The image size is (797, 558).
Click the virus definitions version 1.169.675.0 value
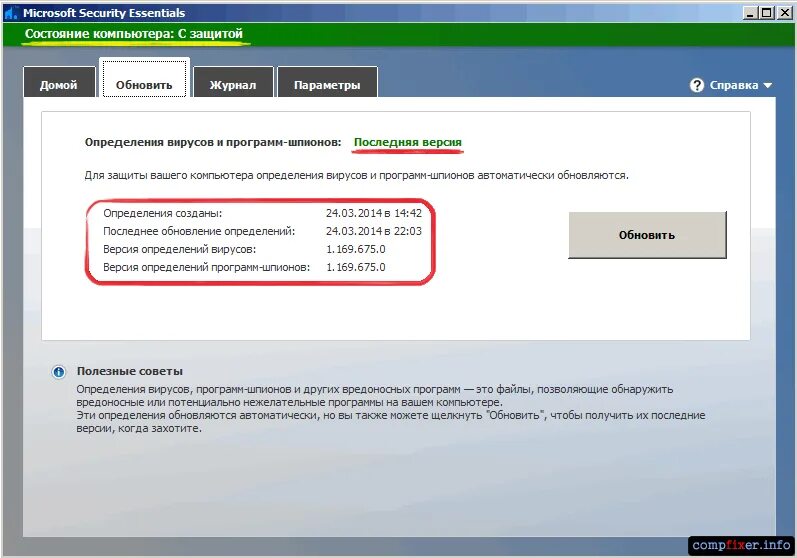click(356, 250)
